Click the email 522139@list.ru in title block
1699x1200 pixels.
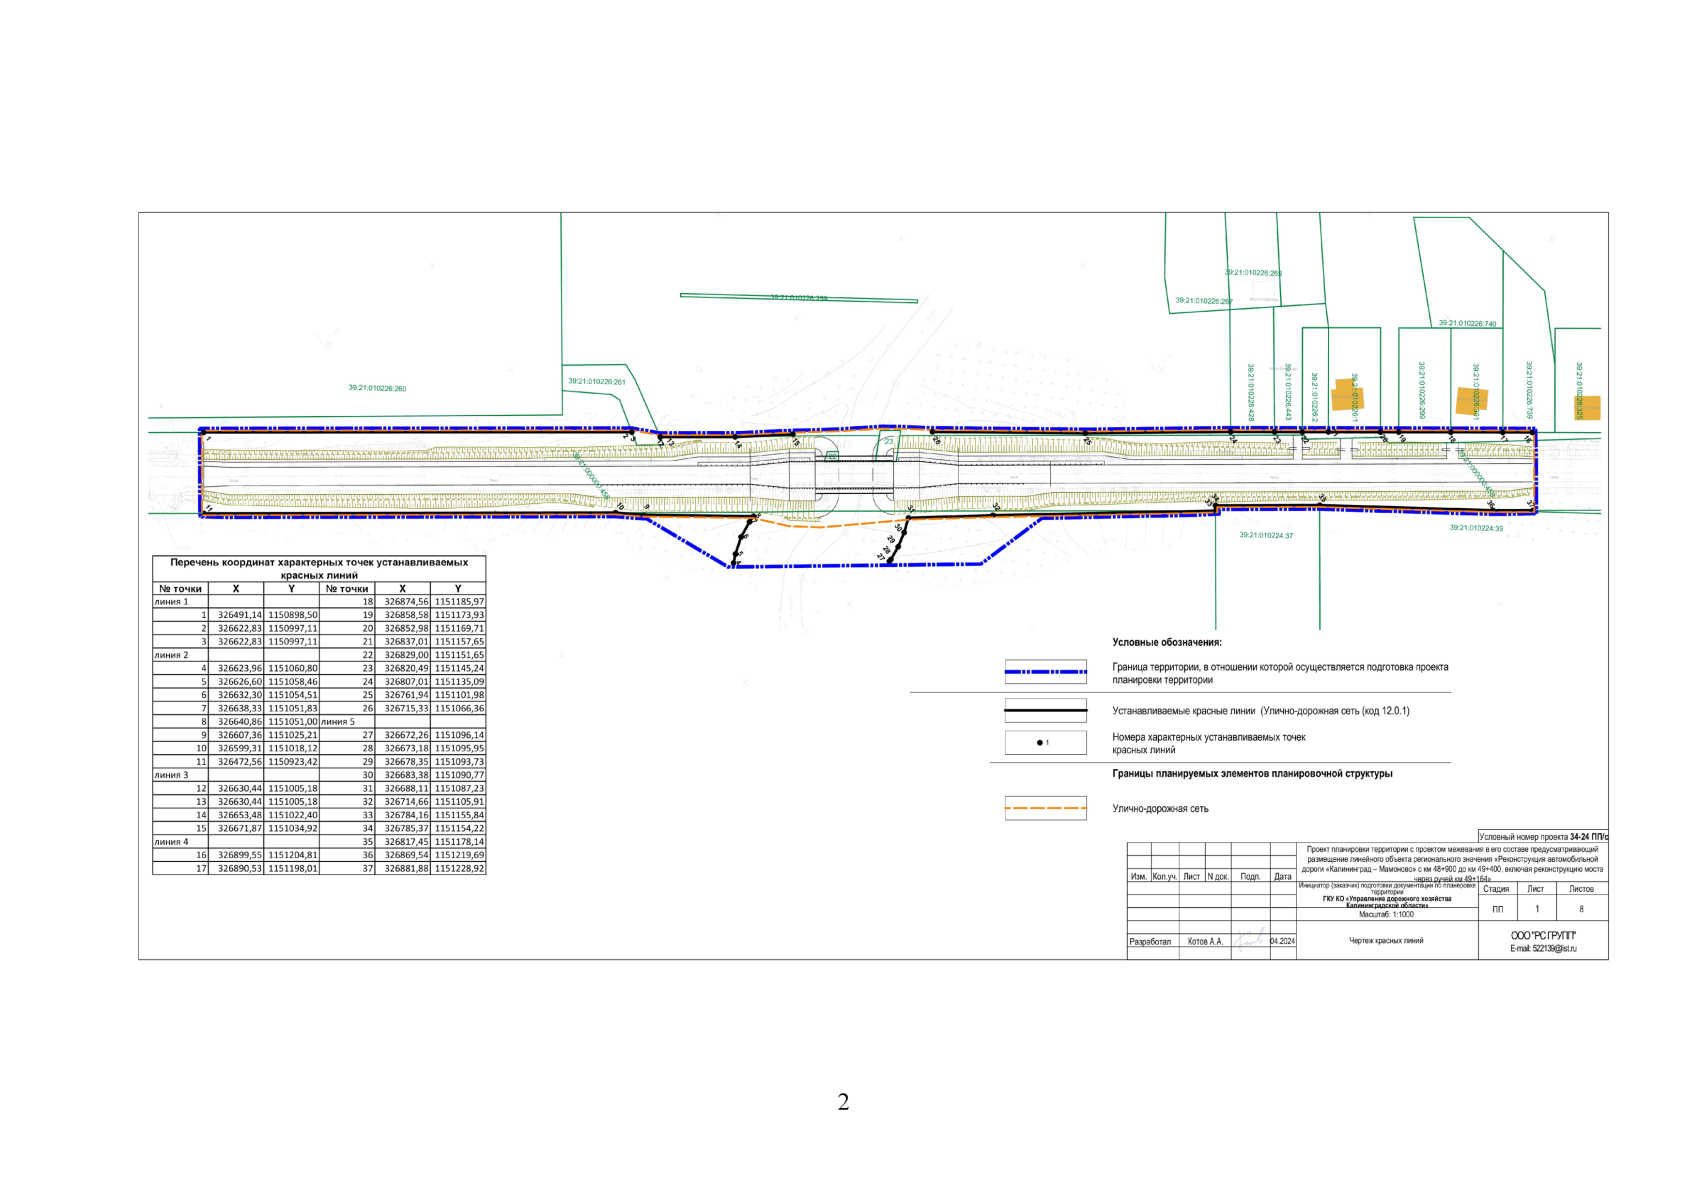click(x=1543, y=948)
